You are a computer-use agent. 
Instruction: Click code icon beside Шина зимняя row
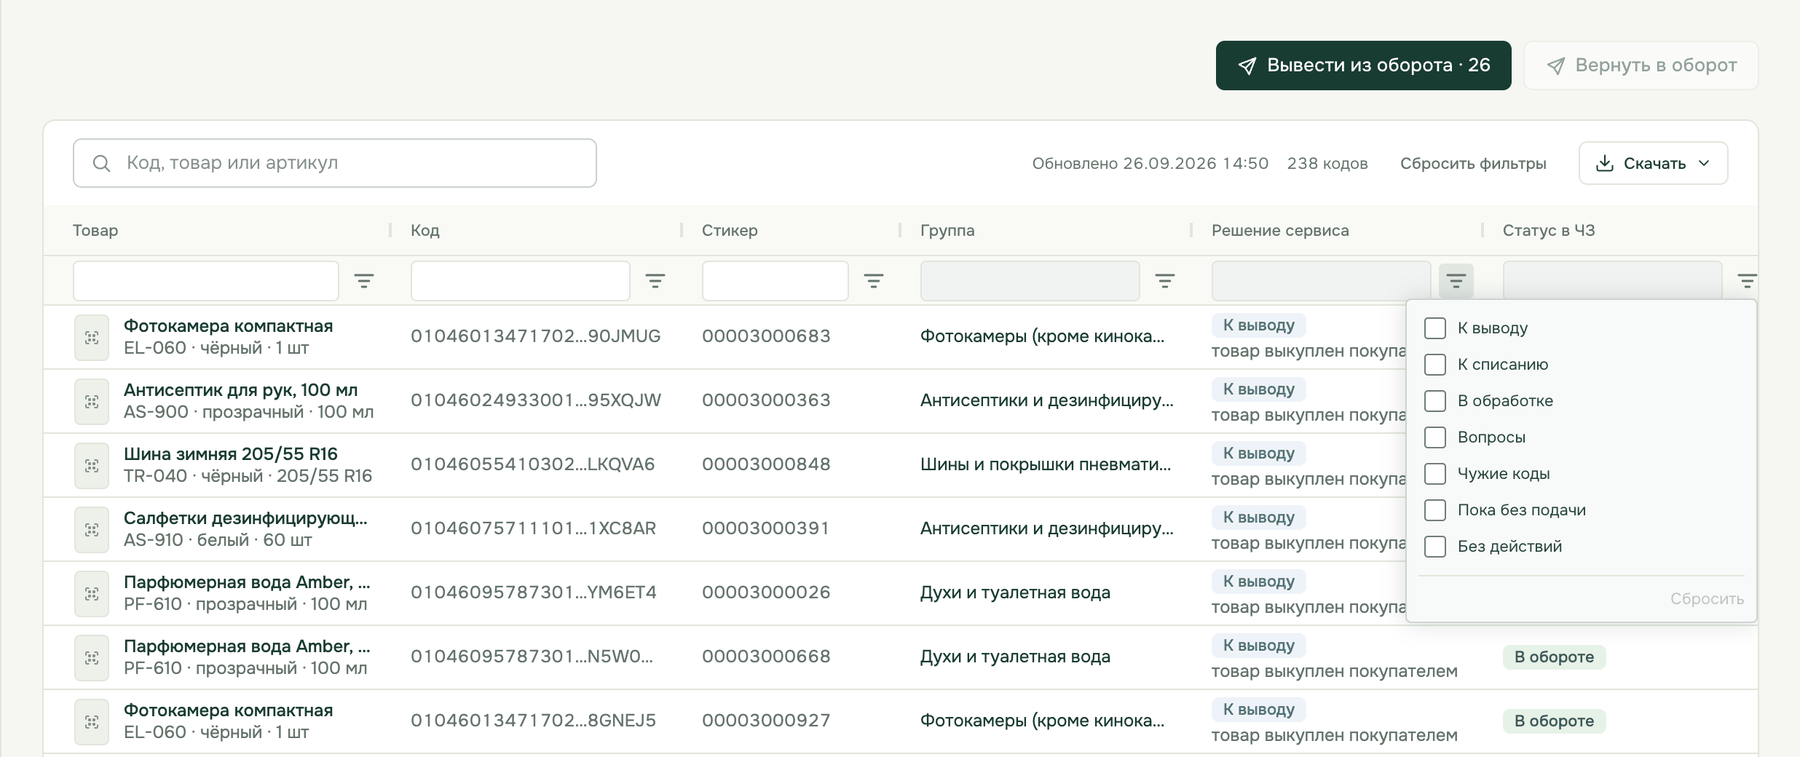[x=92, y=465]
